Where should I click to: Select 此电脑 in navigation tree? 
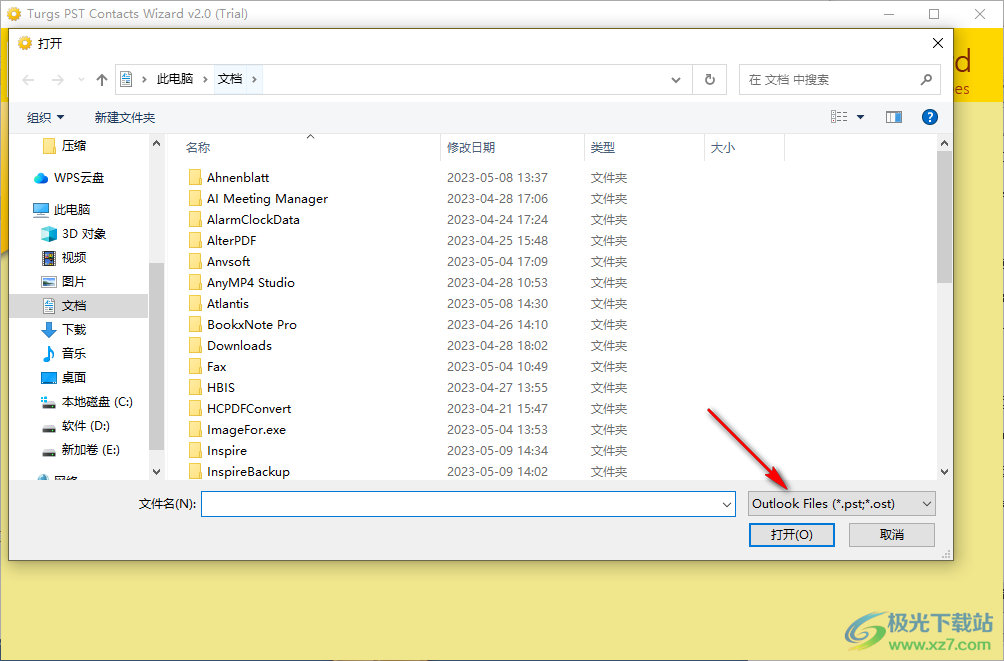[61, 209]
